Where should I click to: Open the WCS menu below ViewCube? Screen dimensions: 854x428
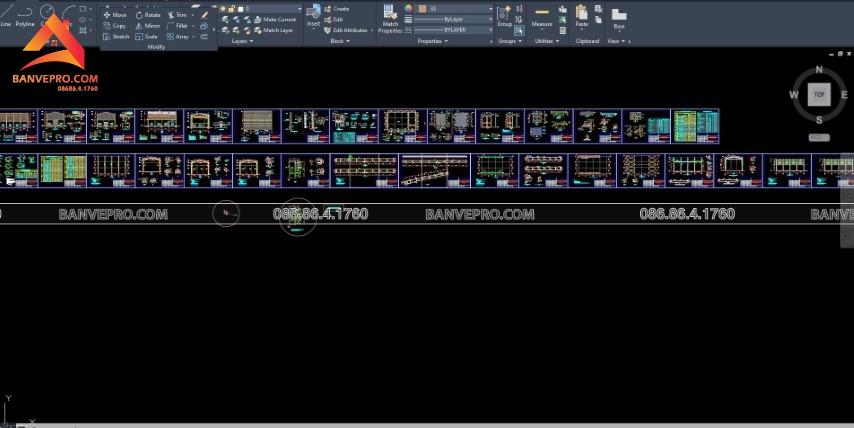click(x=819, y=137)
